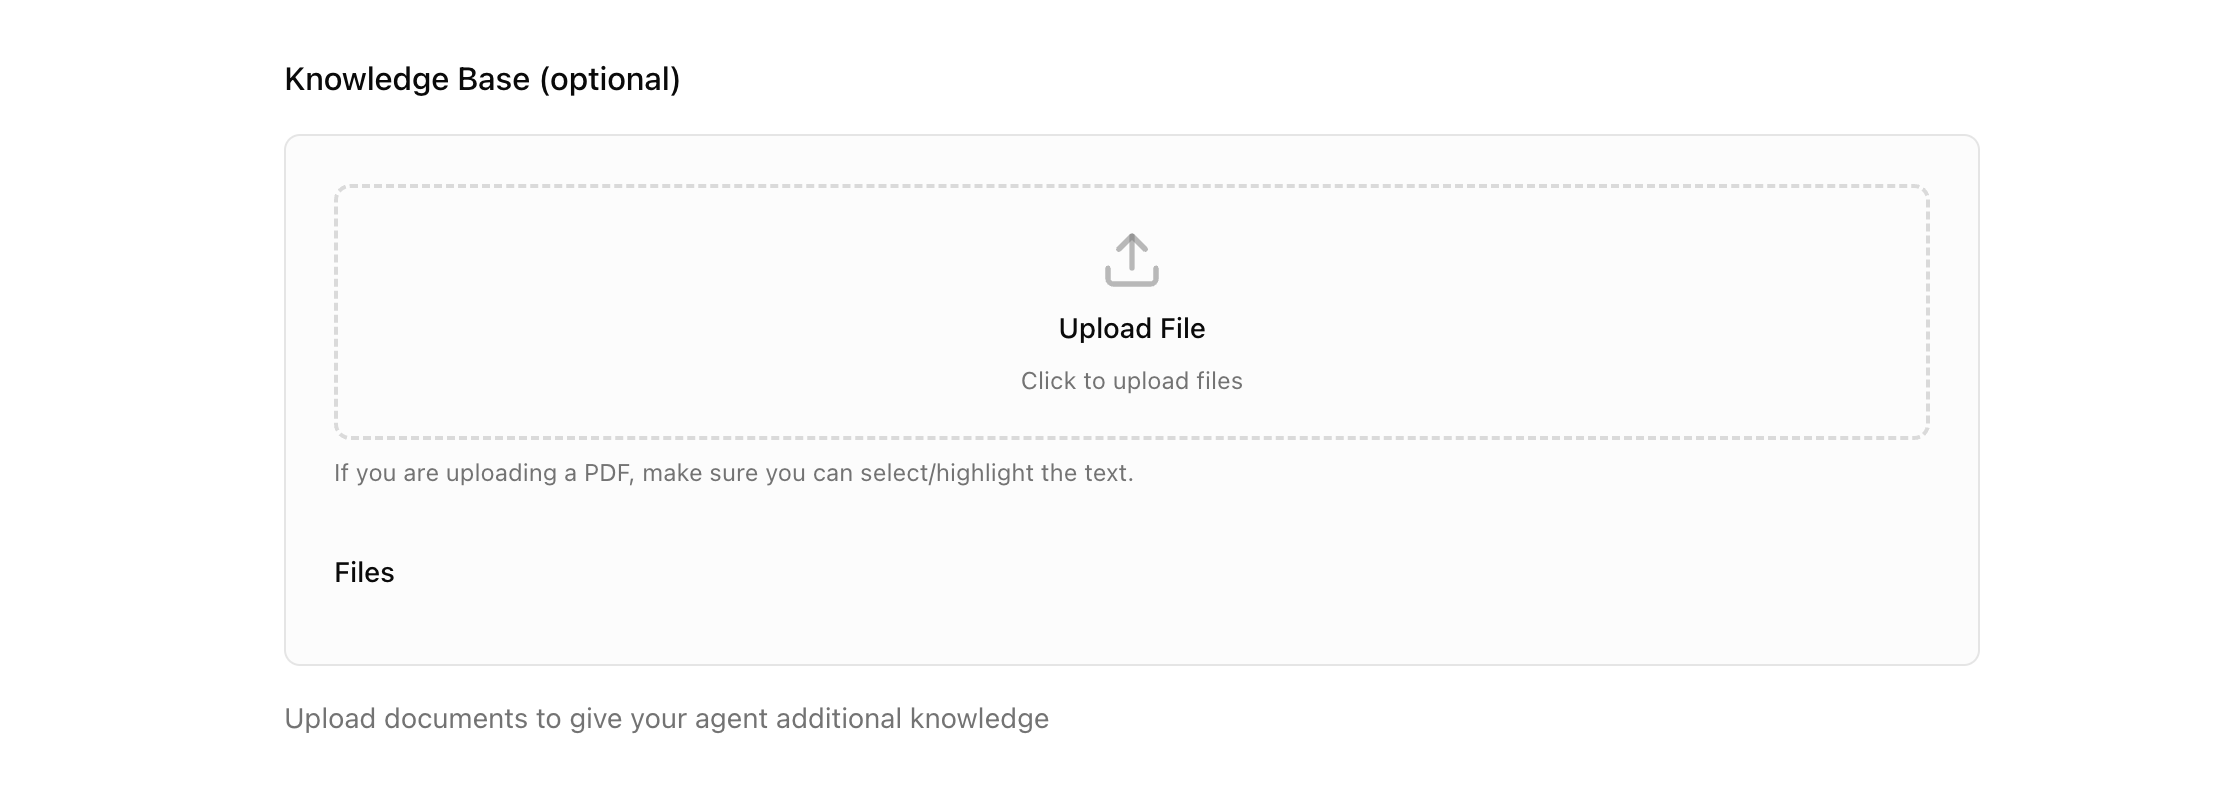Click the Files section label

point(364,572)
